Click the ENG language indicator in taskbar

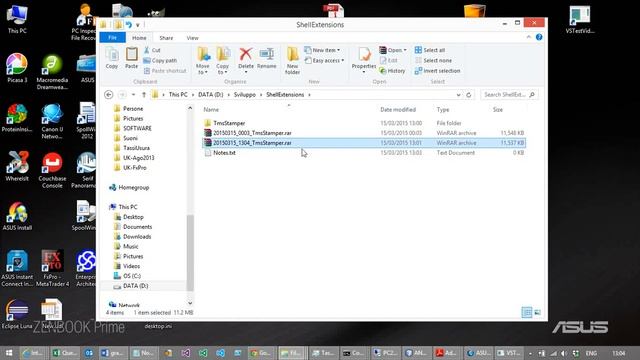pyautogui.click(x=591, y=353)
